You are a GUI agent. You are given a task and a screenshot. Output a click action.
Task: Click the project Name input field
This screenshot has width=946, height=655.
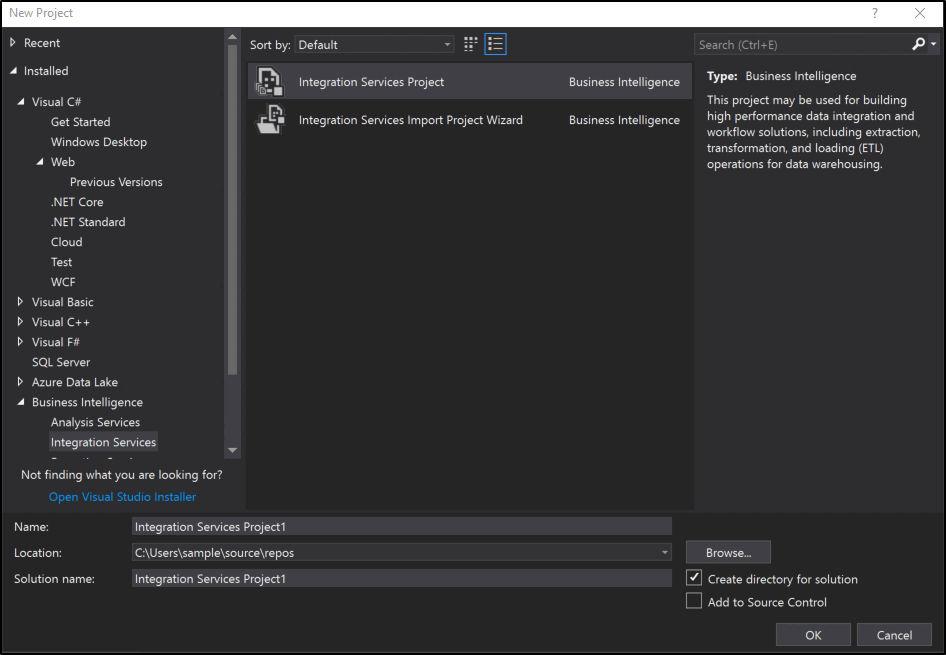click(x=400, y=527)
